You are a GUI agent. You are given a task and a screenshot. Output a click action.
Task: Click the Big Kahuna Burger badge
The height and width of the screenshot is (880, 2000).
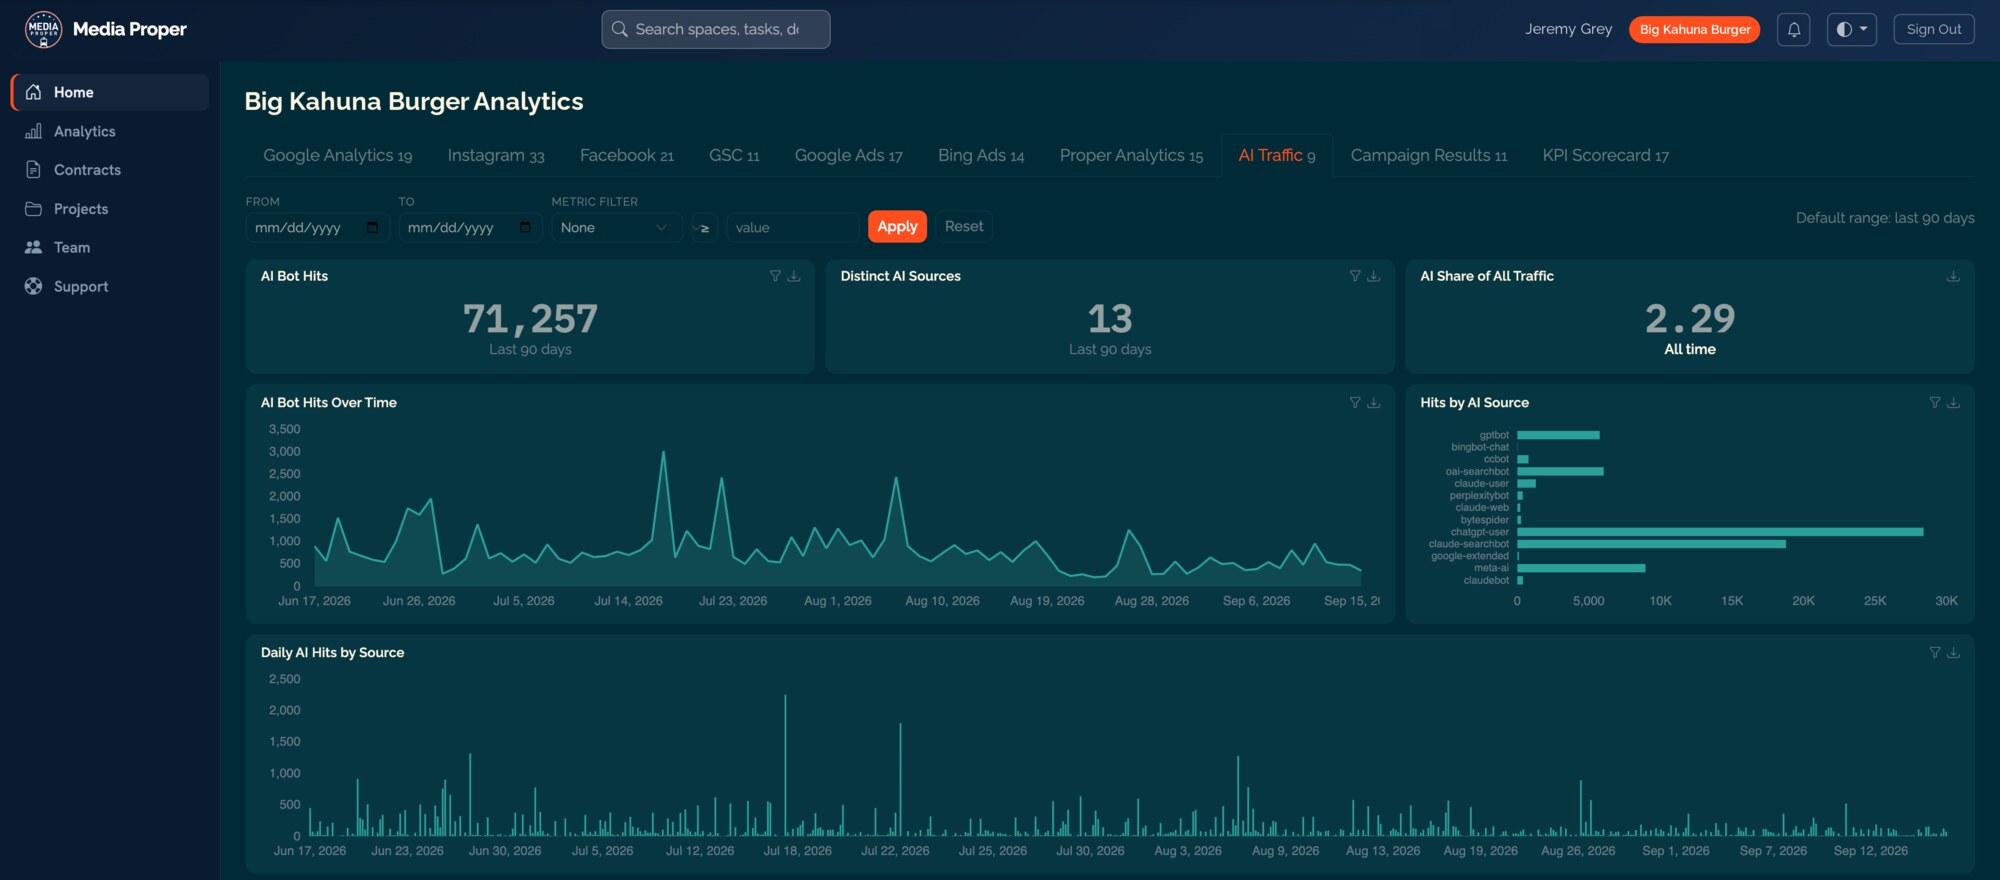pos(1695,29)
